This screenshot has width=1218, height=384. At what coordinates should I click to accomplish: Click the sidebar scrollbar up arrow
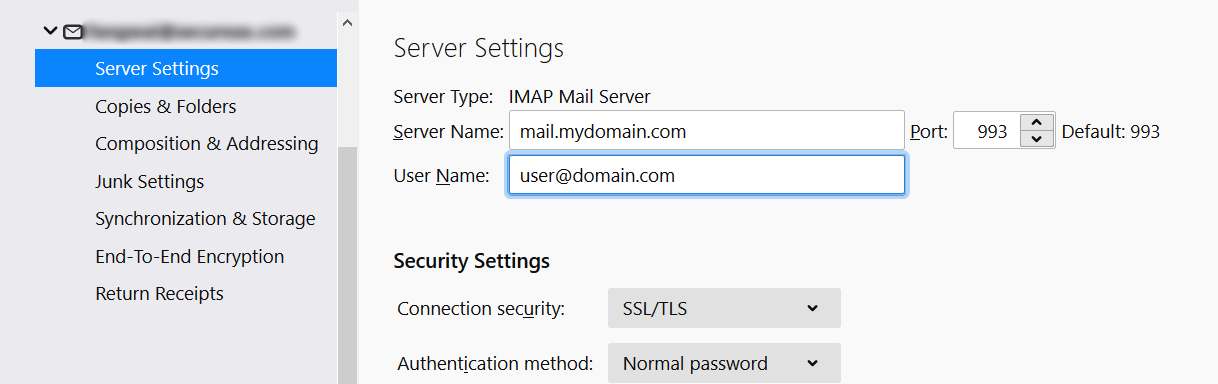[x=347, y=20]
